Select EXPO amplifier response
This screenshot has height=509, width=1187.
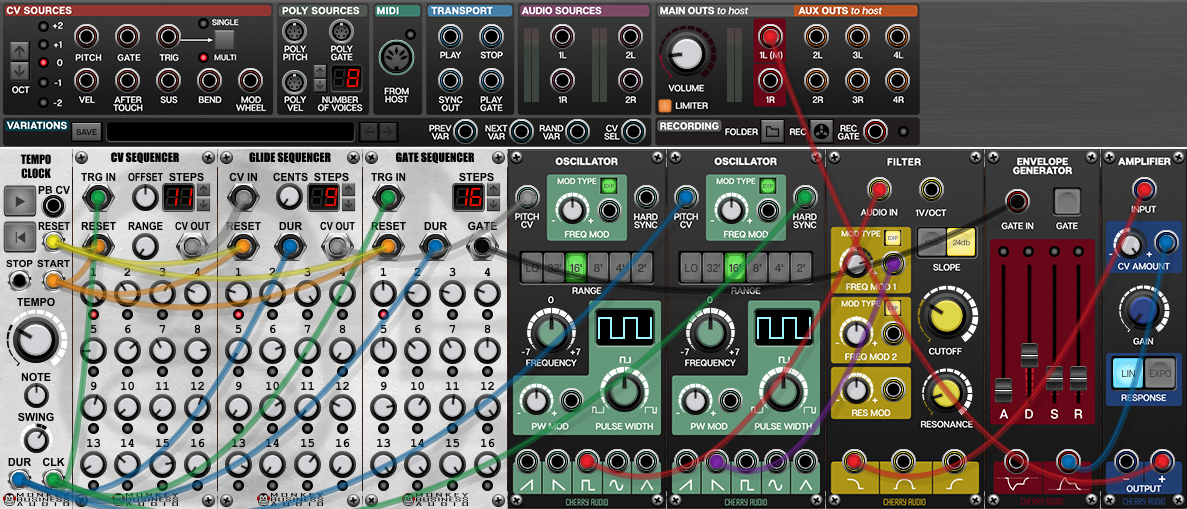1160,374
